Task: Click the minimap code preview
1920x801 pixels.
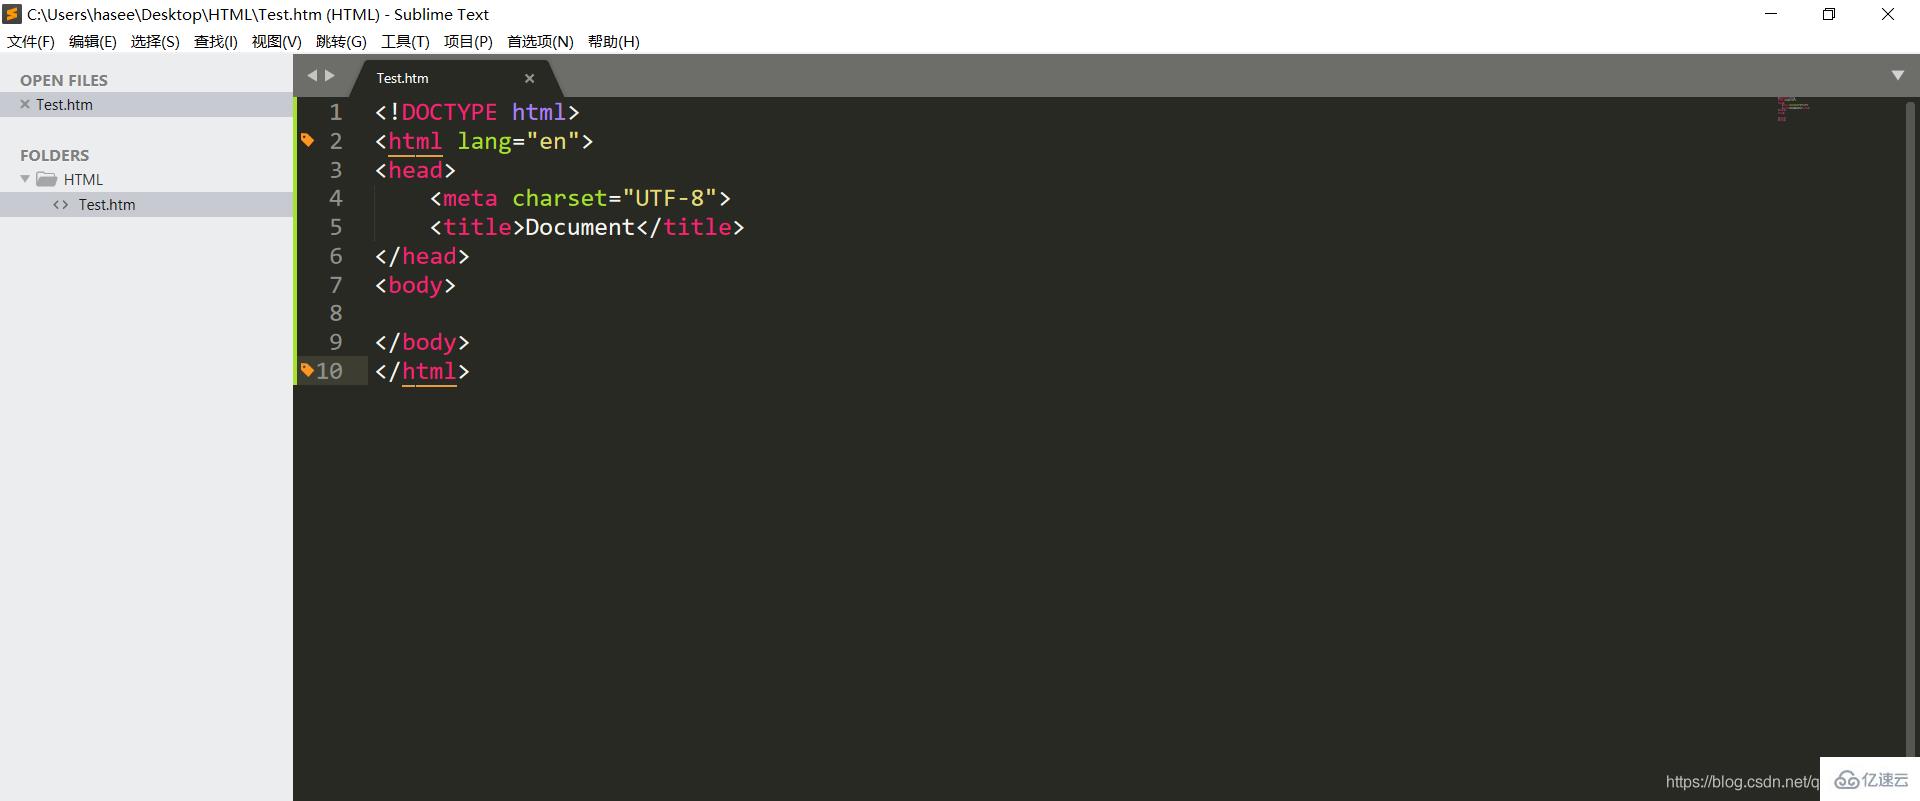Action: tap(1793, 108)
